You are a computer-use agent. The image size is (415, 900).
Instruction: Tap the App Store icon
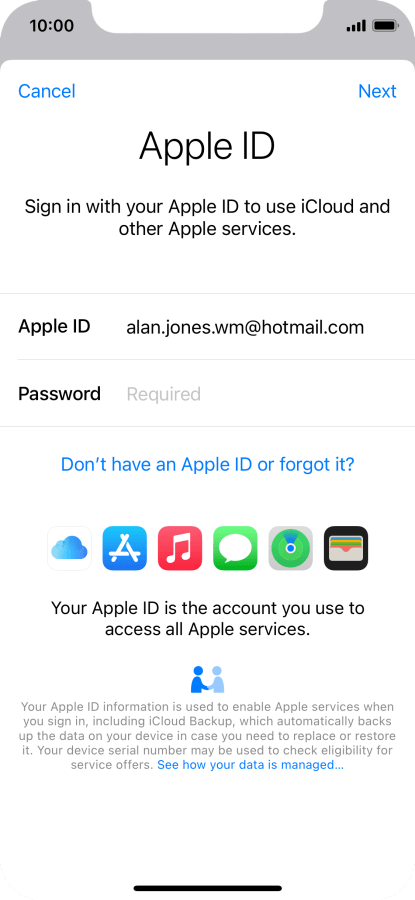125,548
